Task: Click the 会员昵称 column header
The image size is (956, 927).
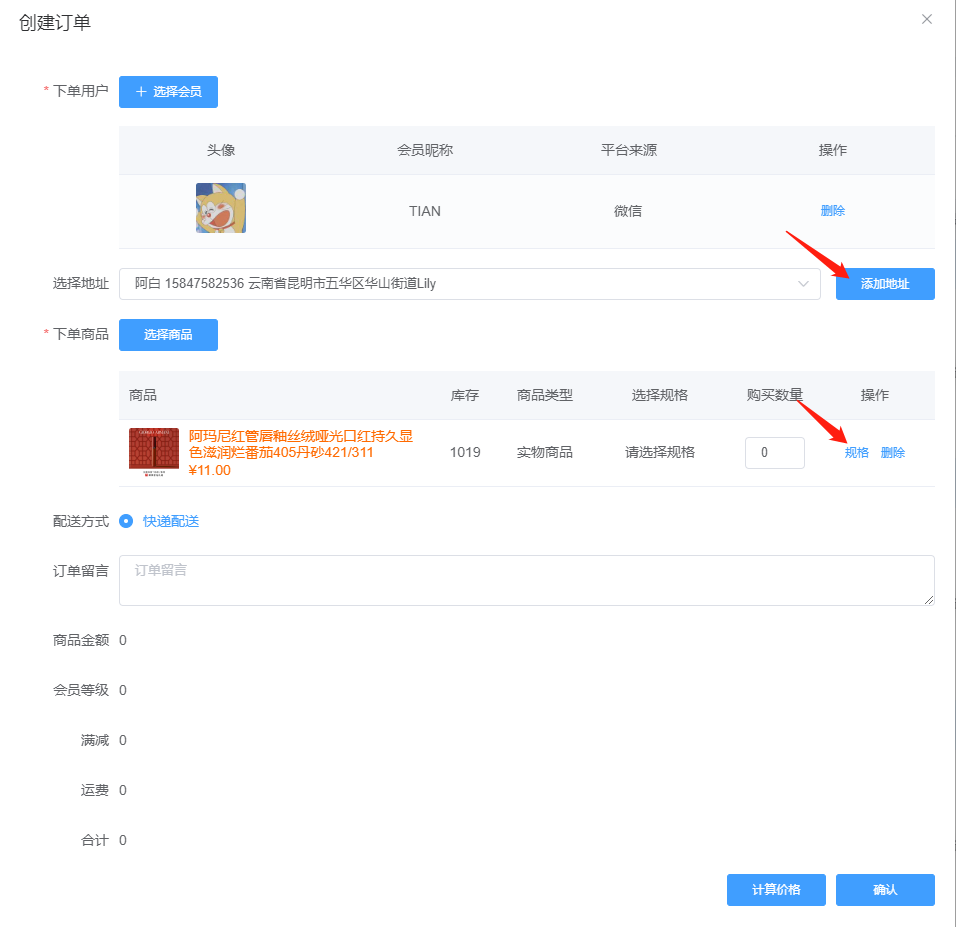Action: [425, 150]
